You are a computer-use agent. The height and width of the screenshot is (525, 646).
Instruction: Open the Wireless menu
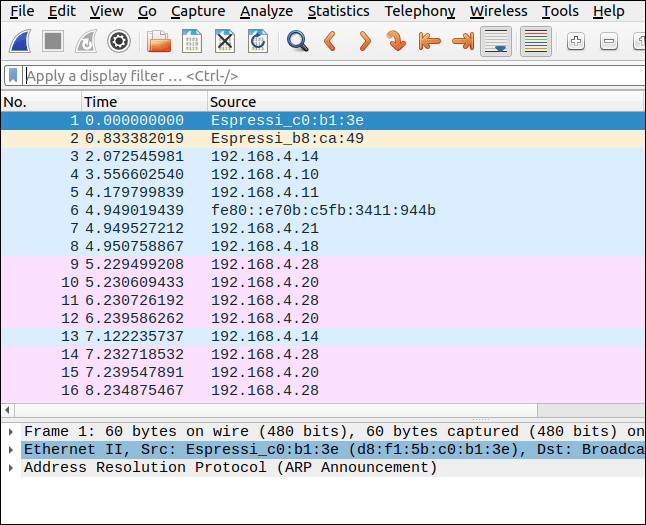pos(499,11)
